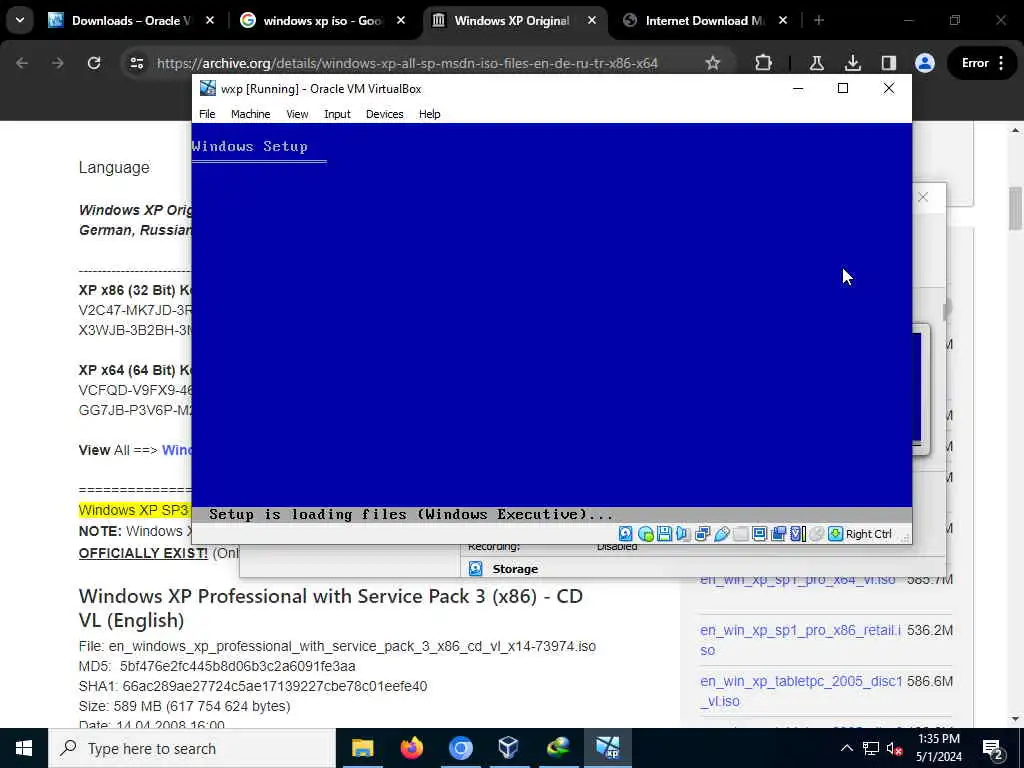
Task: Click the browser page vertical scrollbar thumb
Action: click(x=1016, y=208)
